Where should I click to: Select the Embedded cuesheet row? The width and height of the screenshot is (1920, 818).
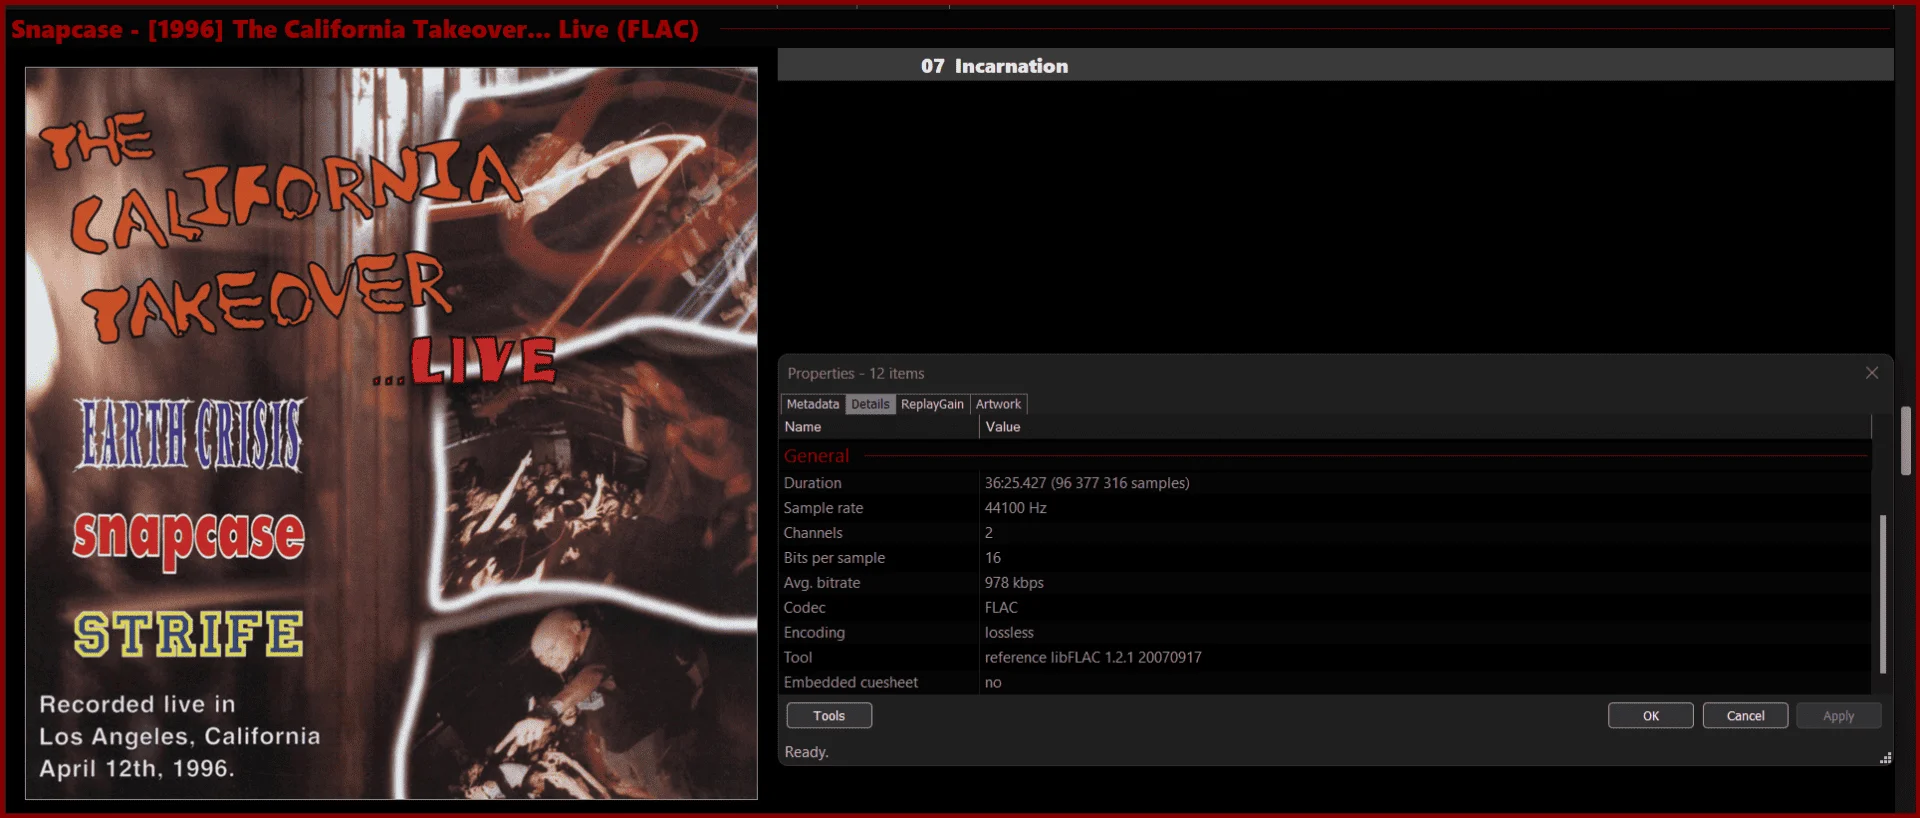(1325, 683)
